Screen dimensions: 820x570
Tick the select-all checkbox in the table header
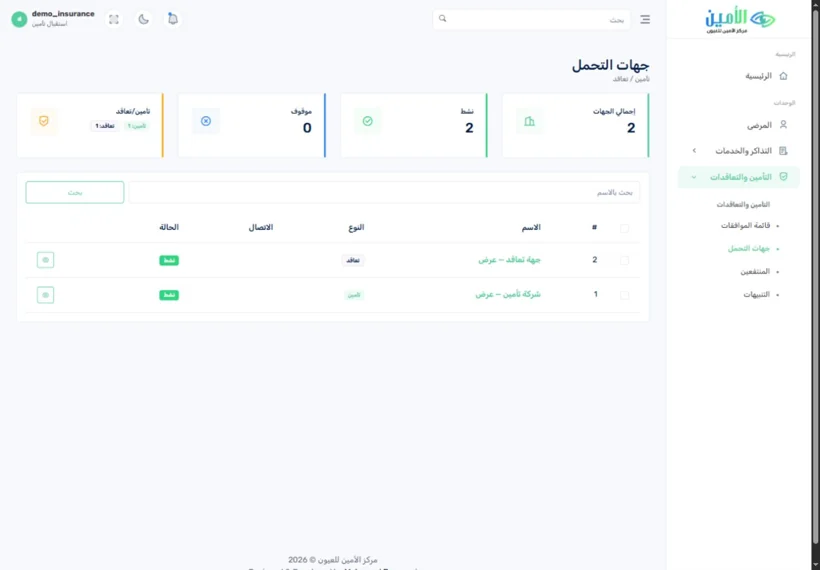[624, 228]
